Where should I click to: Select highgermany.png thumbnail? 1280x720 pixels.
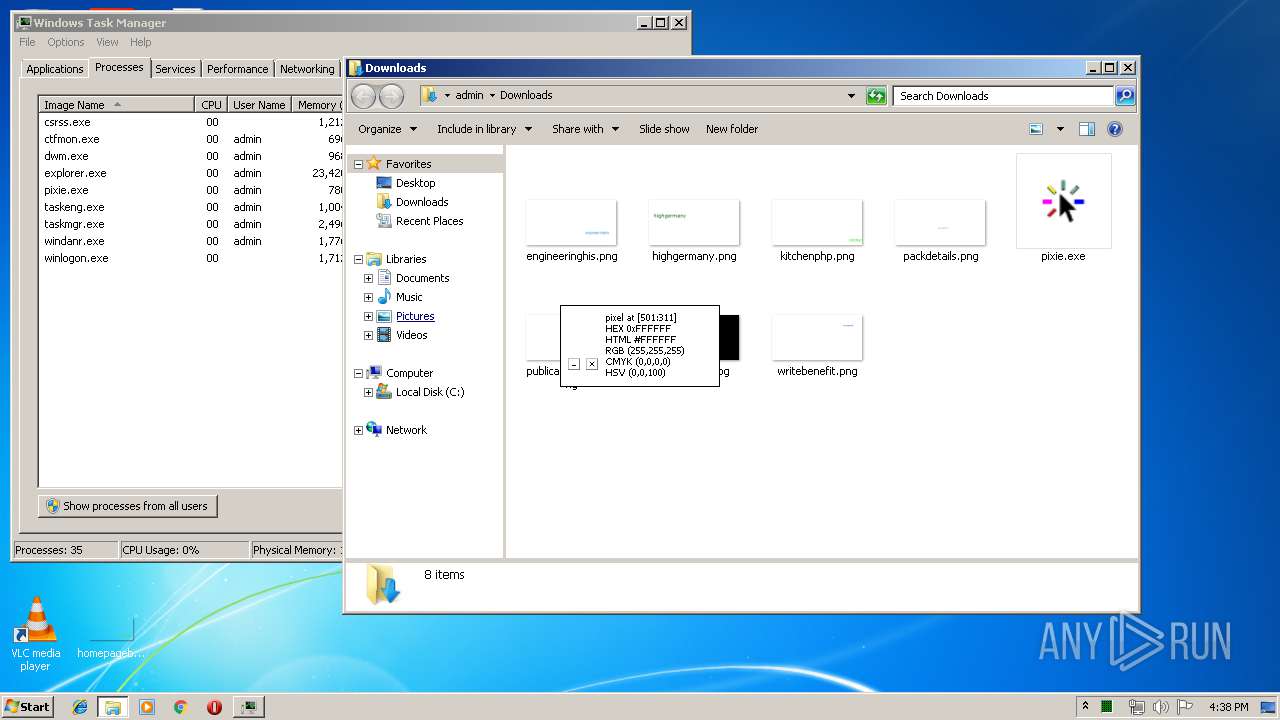694,222
